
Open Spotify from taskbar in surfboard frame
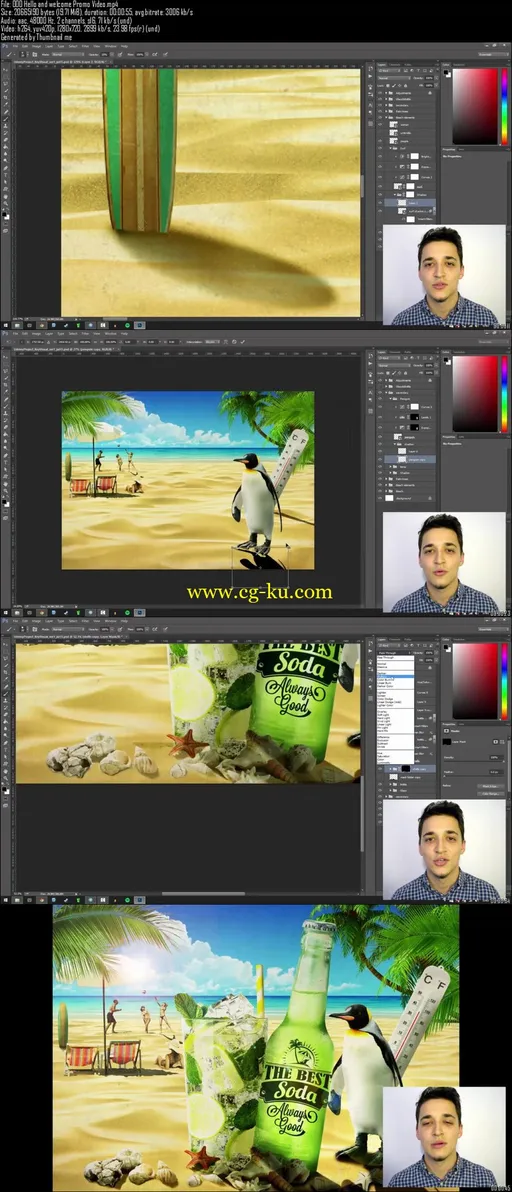pyautogui.click(x=128, y=325)
